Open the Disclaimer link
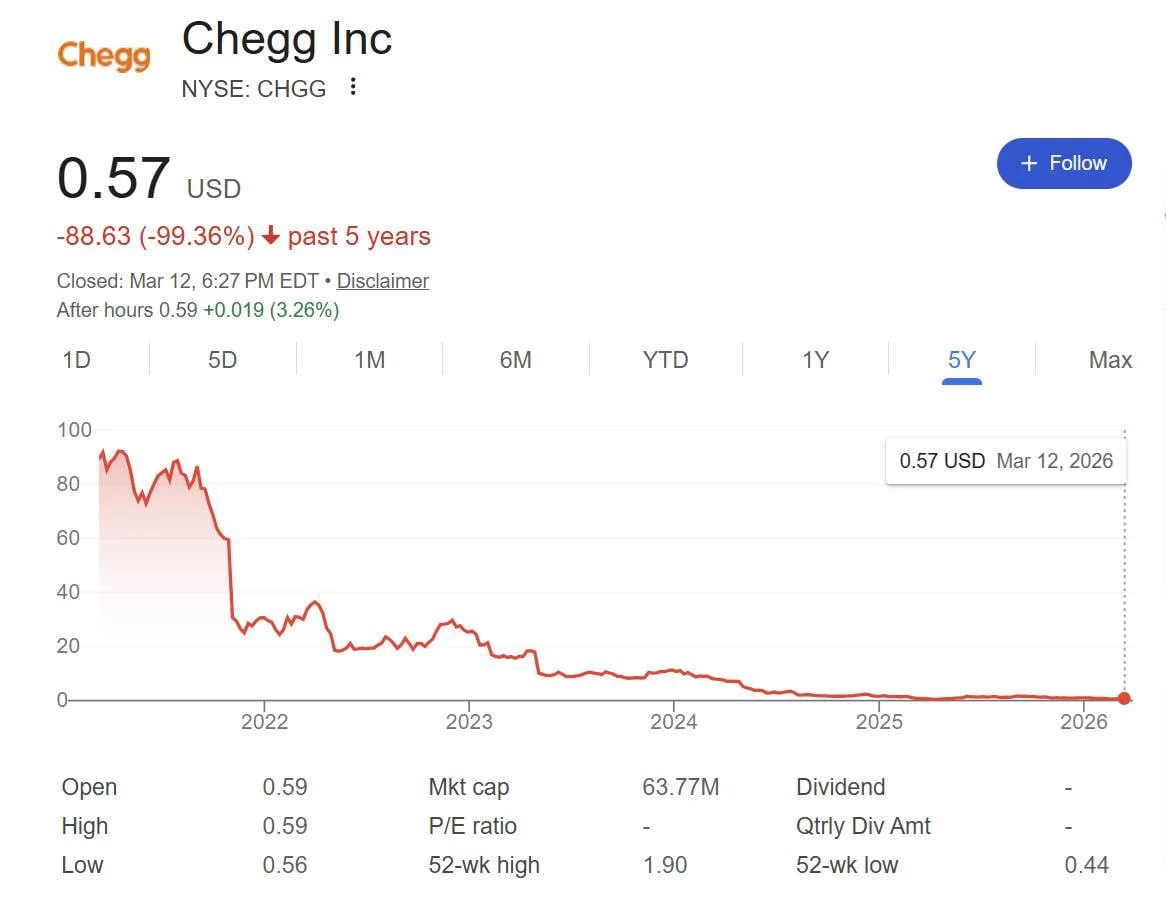This screenshot has height=912, width=1166. 382,281
